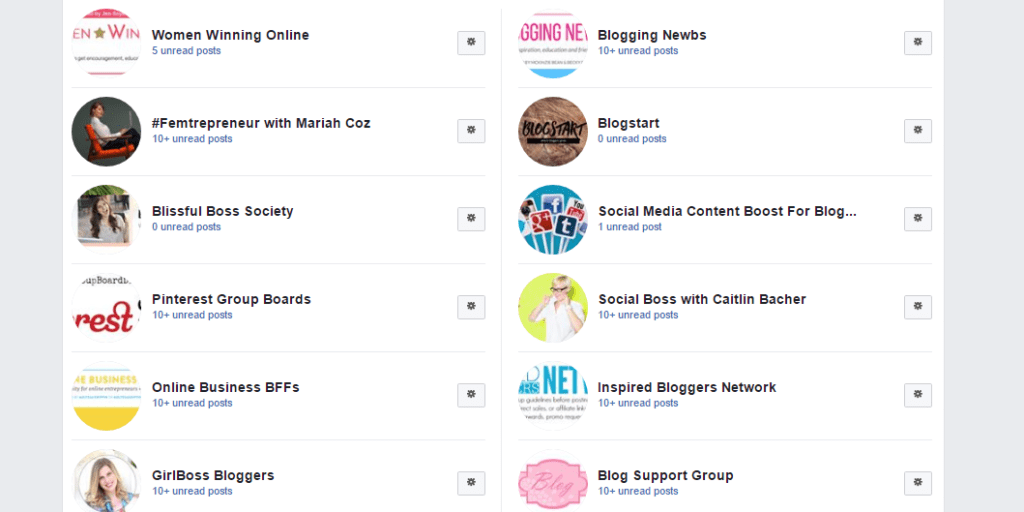Open gear menu for #Femtrepreneur with Mariah Coz
Viewport: 1024px width, 512px height.
[x=471, y=131]
